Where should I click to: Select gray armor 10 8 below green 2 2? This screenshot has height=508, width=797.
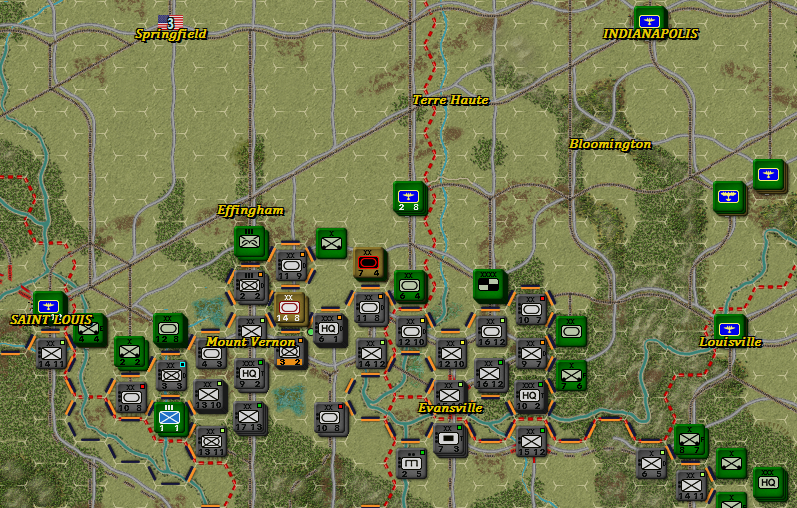(x=131, y=398)
